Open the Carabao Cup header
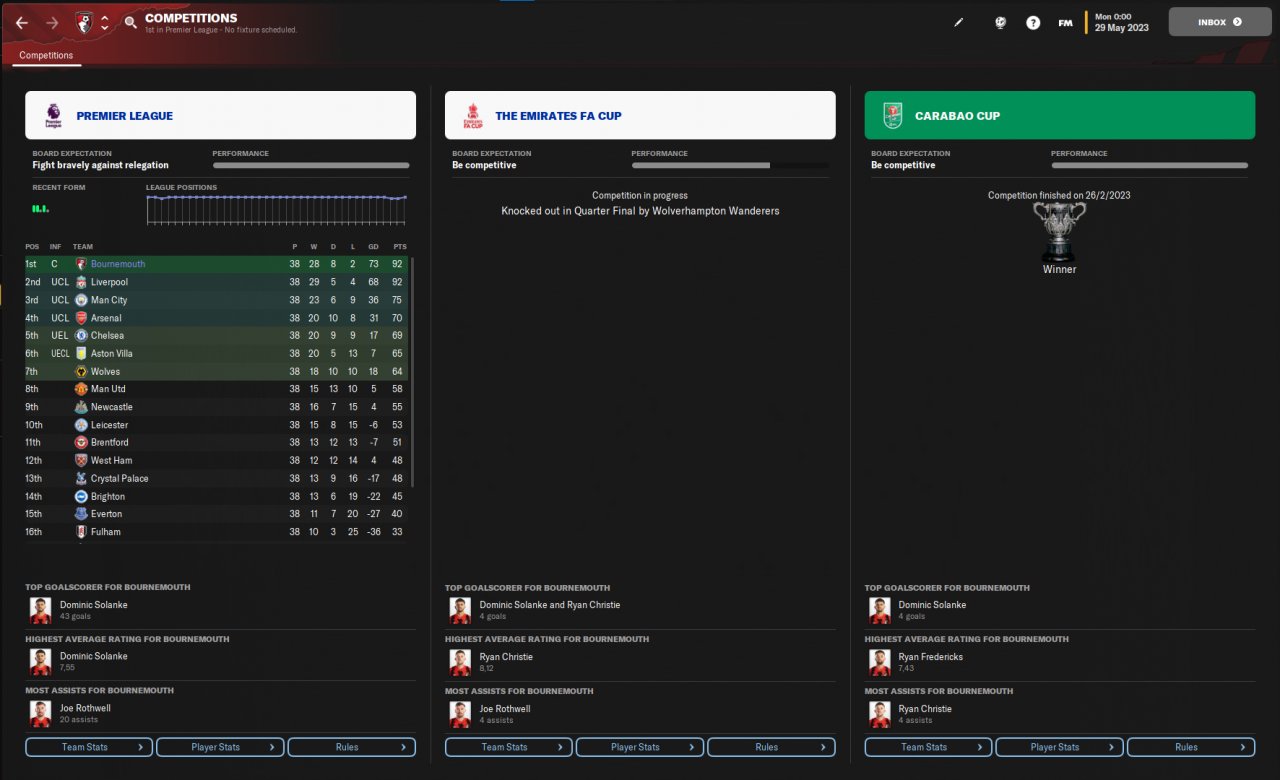The width and height of the screenshot is (1280, 780). [x=1060, y=115]
